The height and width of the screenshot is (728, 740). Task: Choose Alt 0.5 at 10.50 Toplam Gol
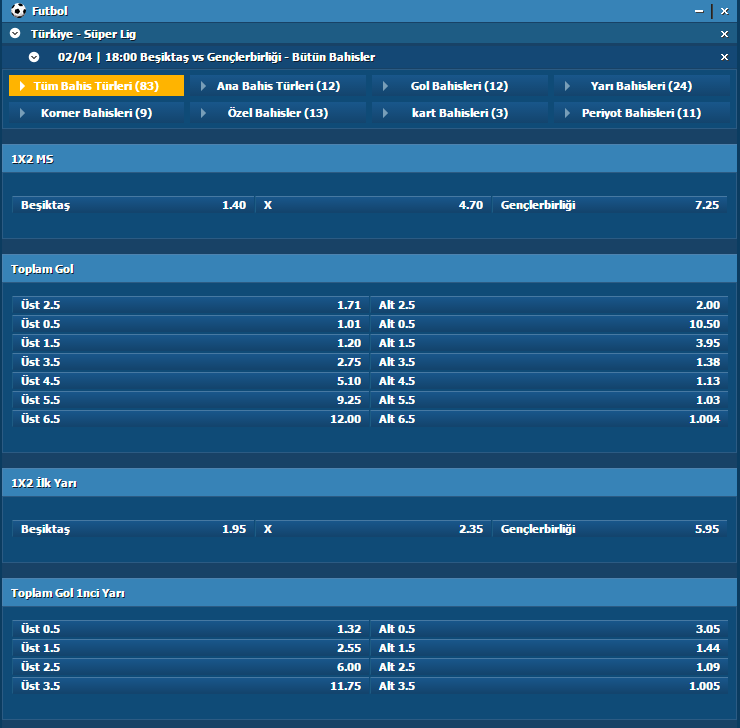(549, 324)
